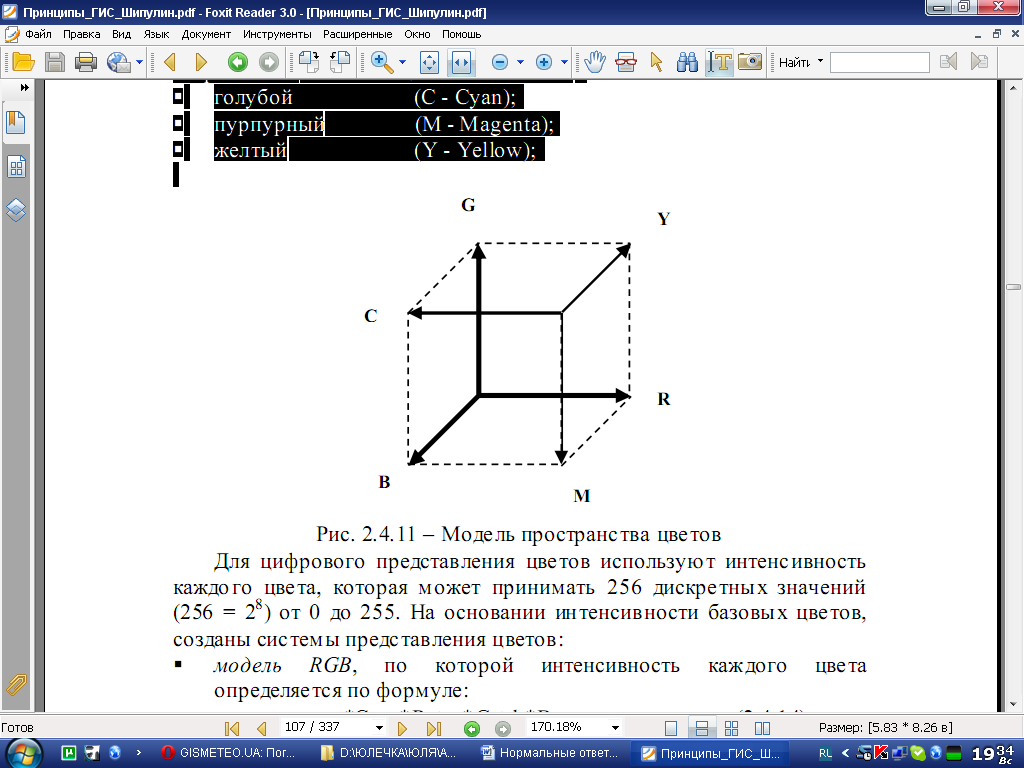This screenshot has height=768, width=1024.
Task: Rotate the page counterclockwise
Action: pos(340,63)
